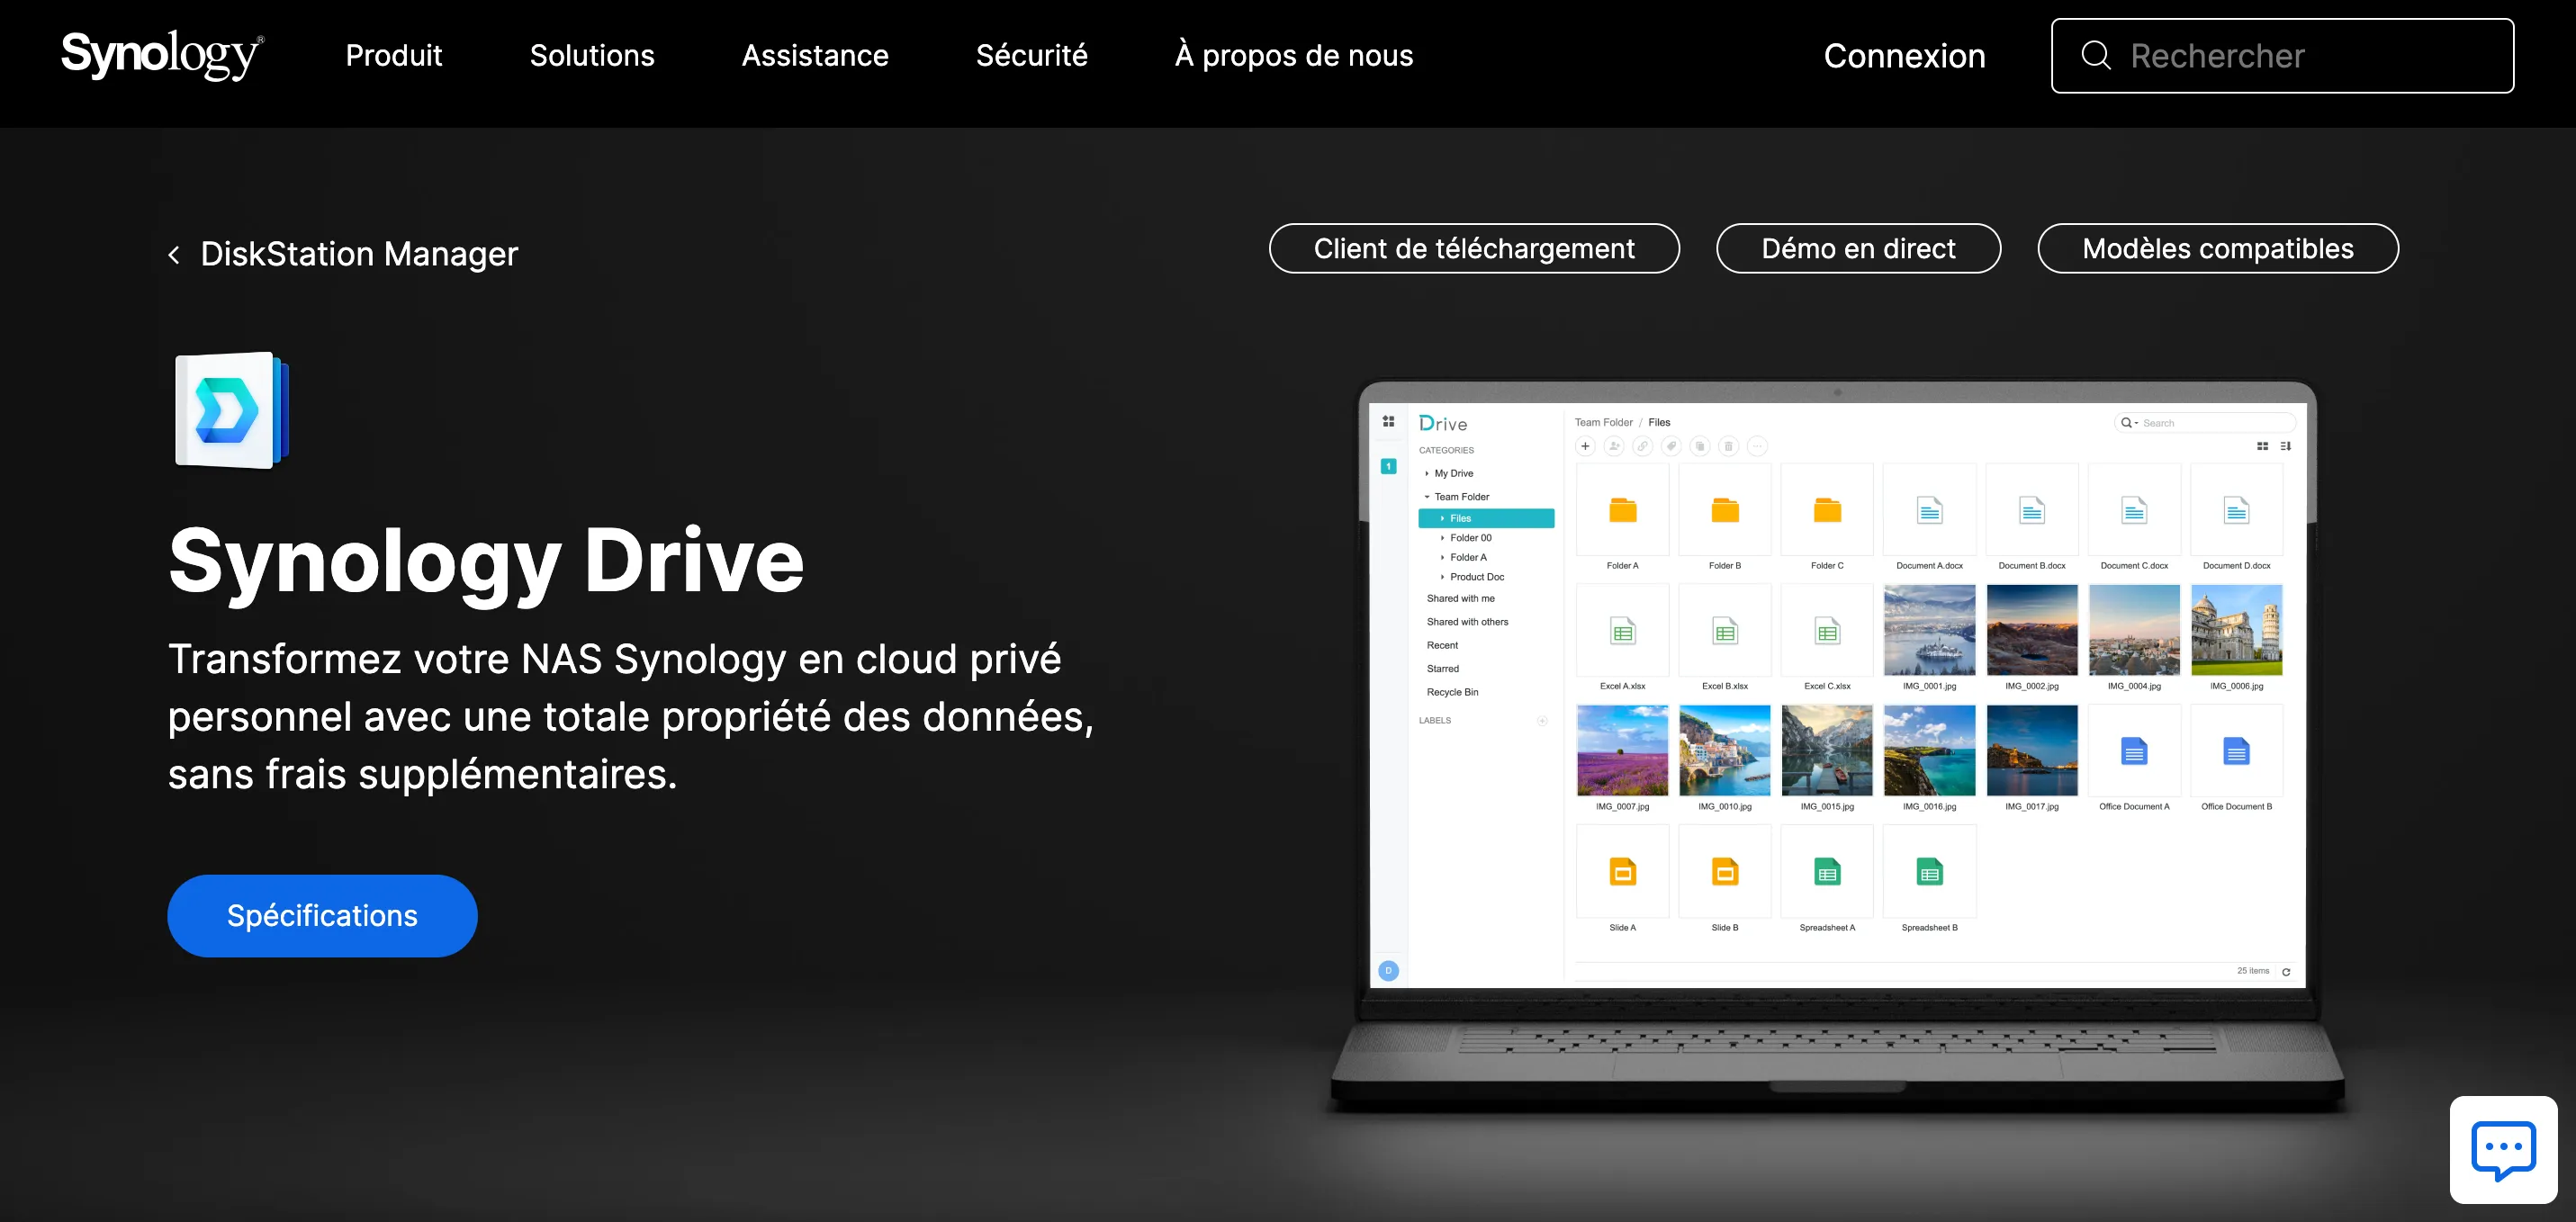
Task: Click the add label plus icon
Action: pos(1542,720)
